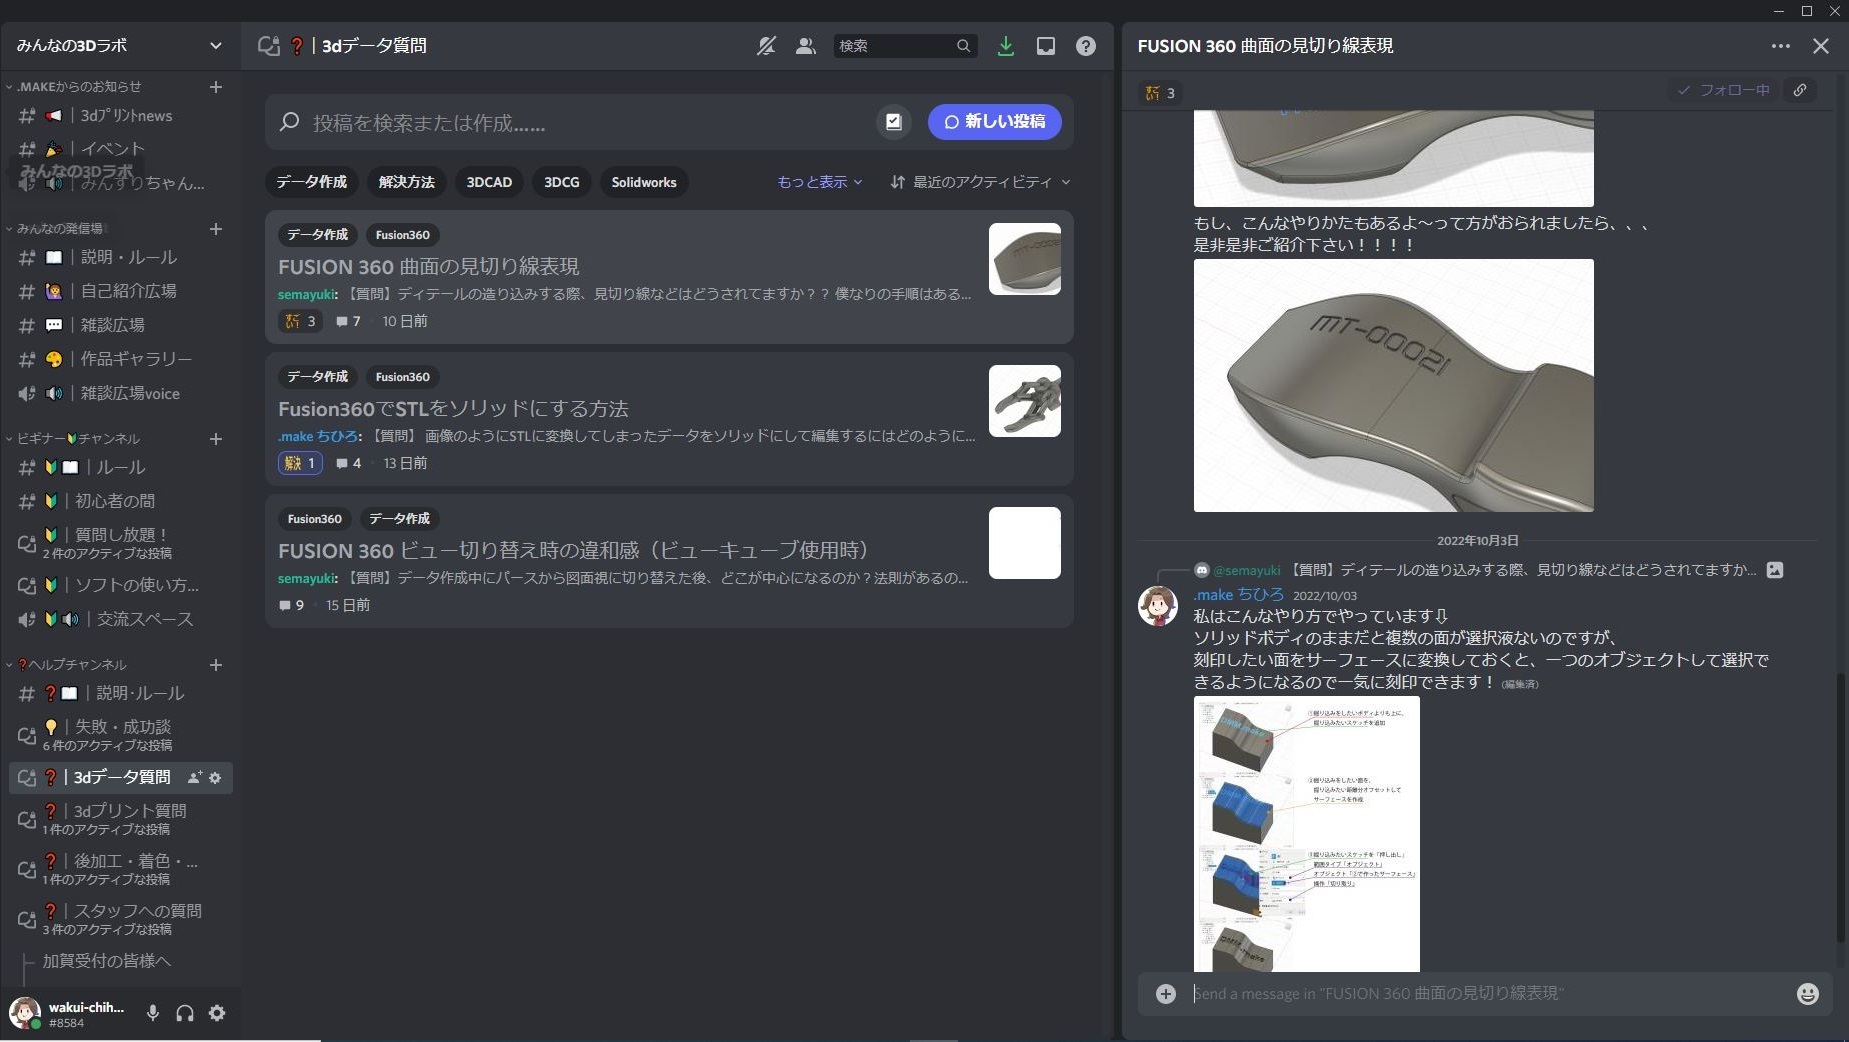Click 新しい投稿 button

tap(994, 122)
